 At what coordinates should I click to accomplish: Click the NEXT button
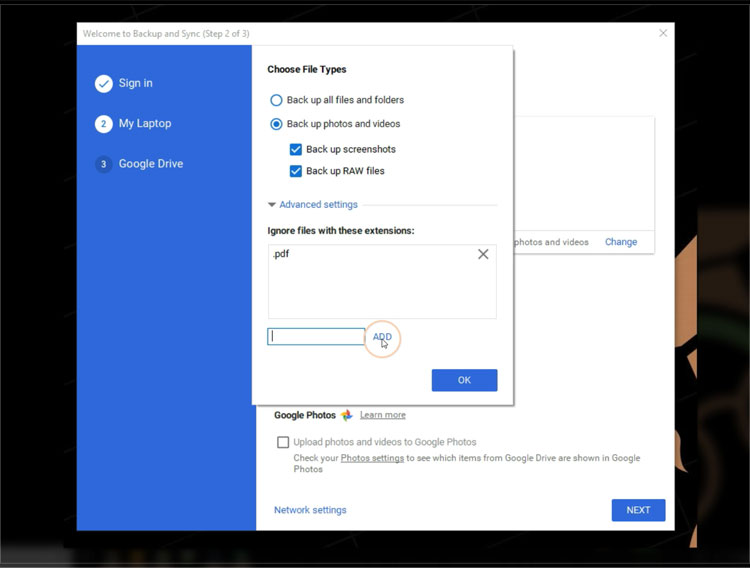638,510
